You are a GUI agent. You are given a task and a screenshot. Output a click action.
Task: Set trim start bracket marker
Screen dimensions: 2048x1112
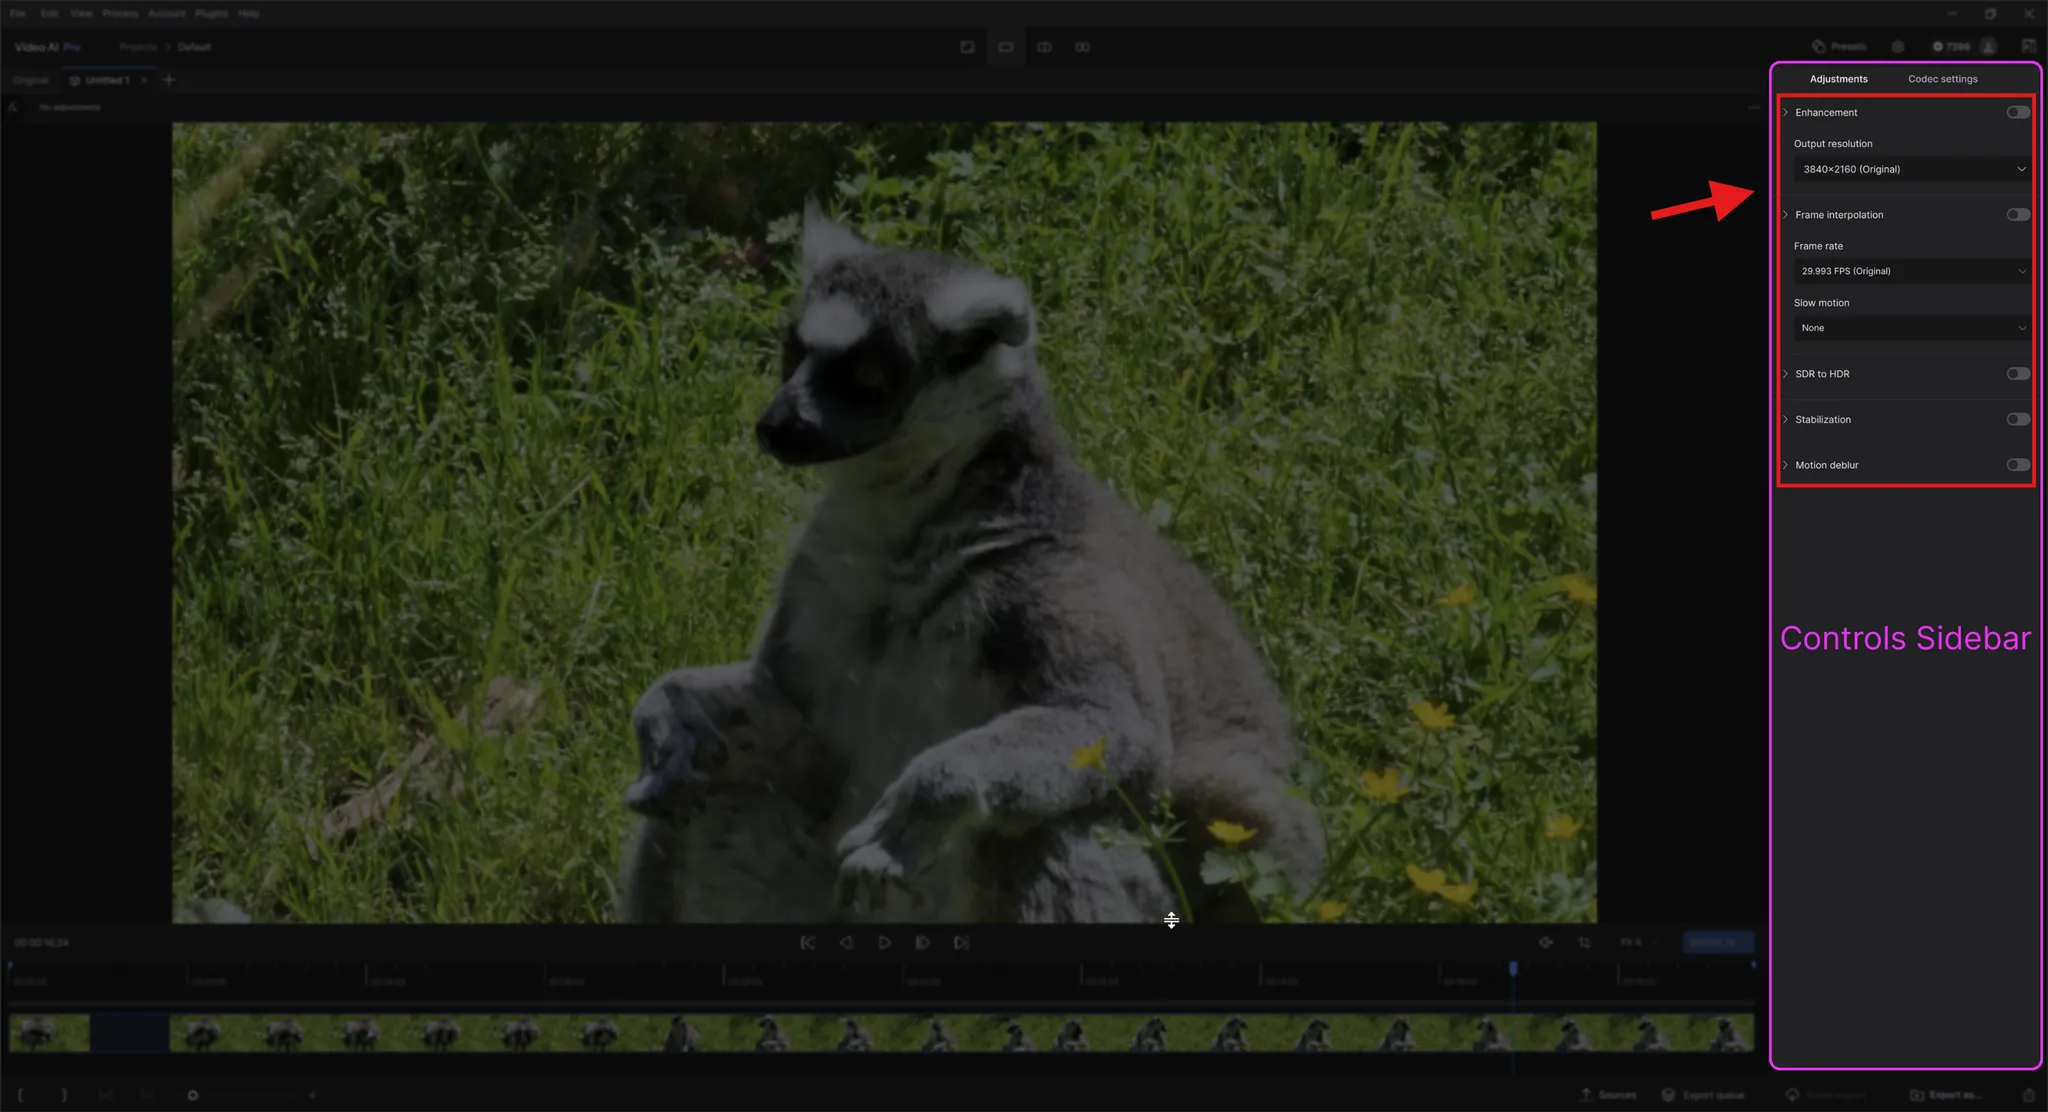coord(21,1095)
